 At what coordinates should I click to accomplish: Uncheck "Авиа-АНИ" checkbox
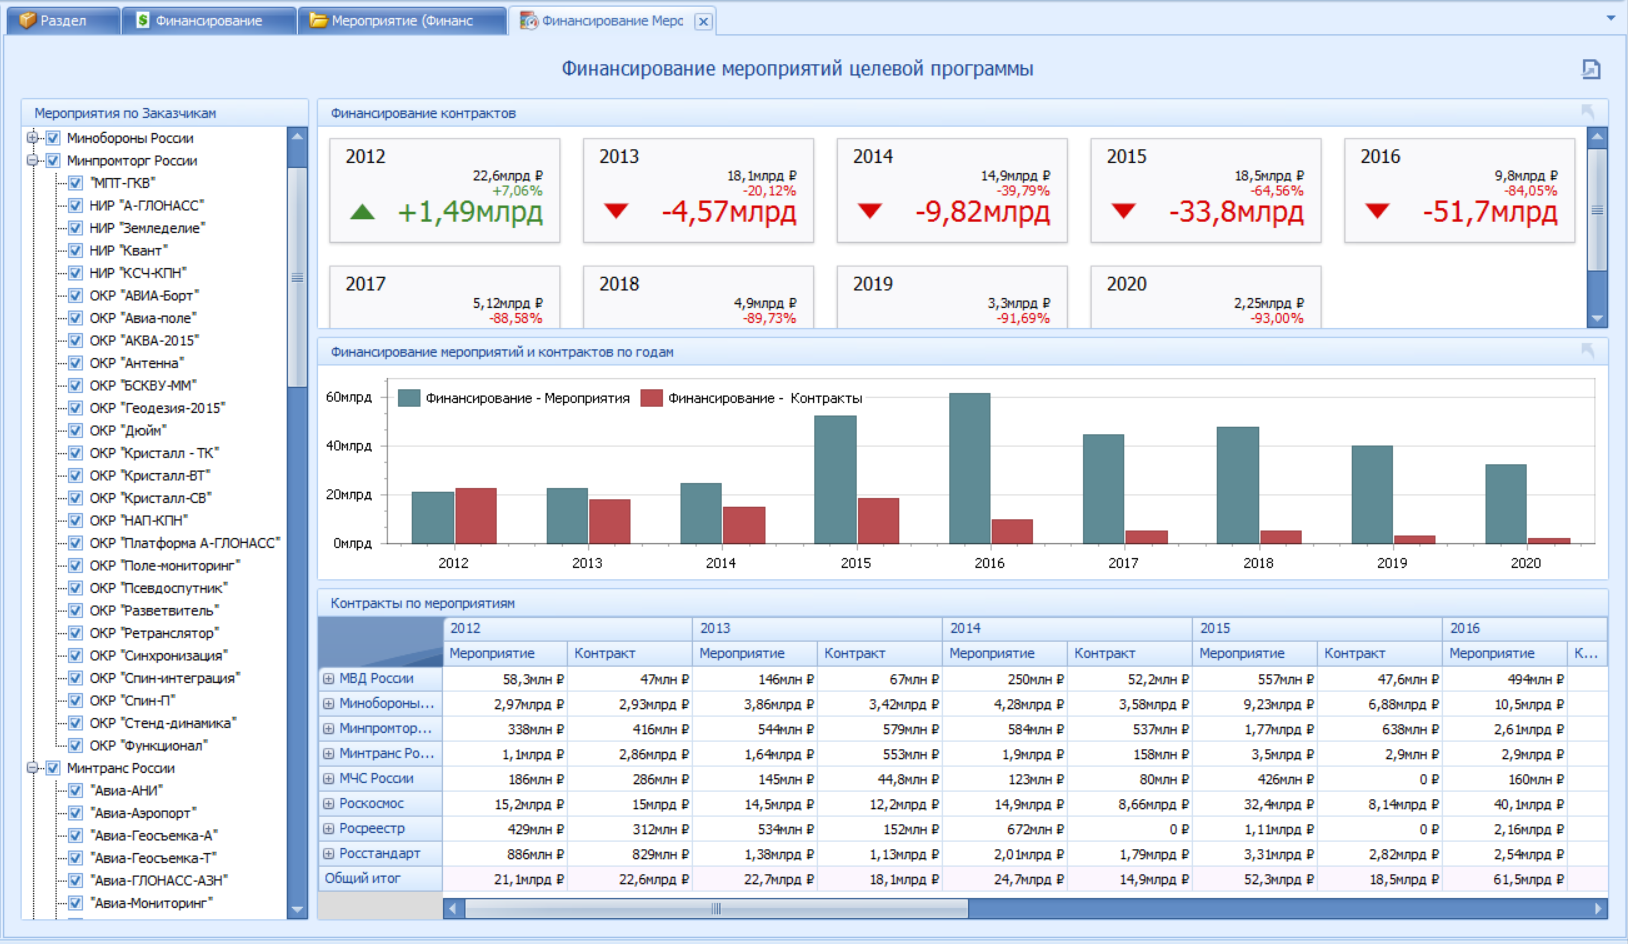[x=76, y=790]
